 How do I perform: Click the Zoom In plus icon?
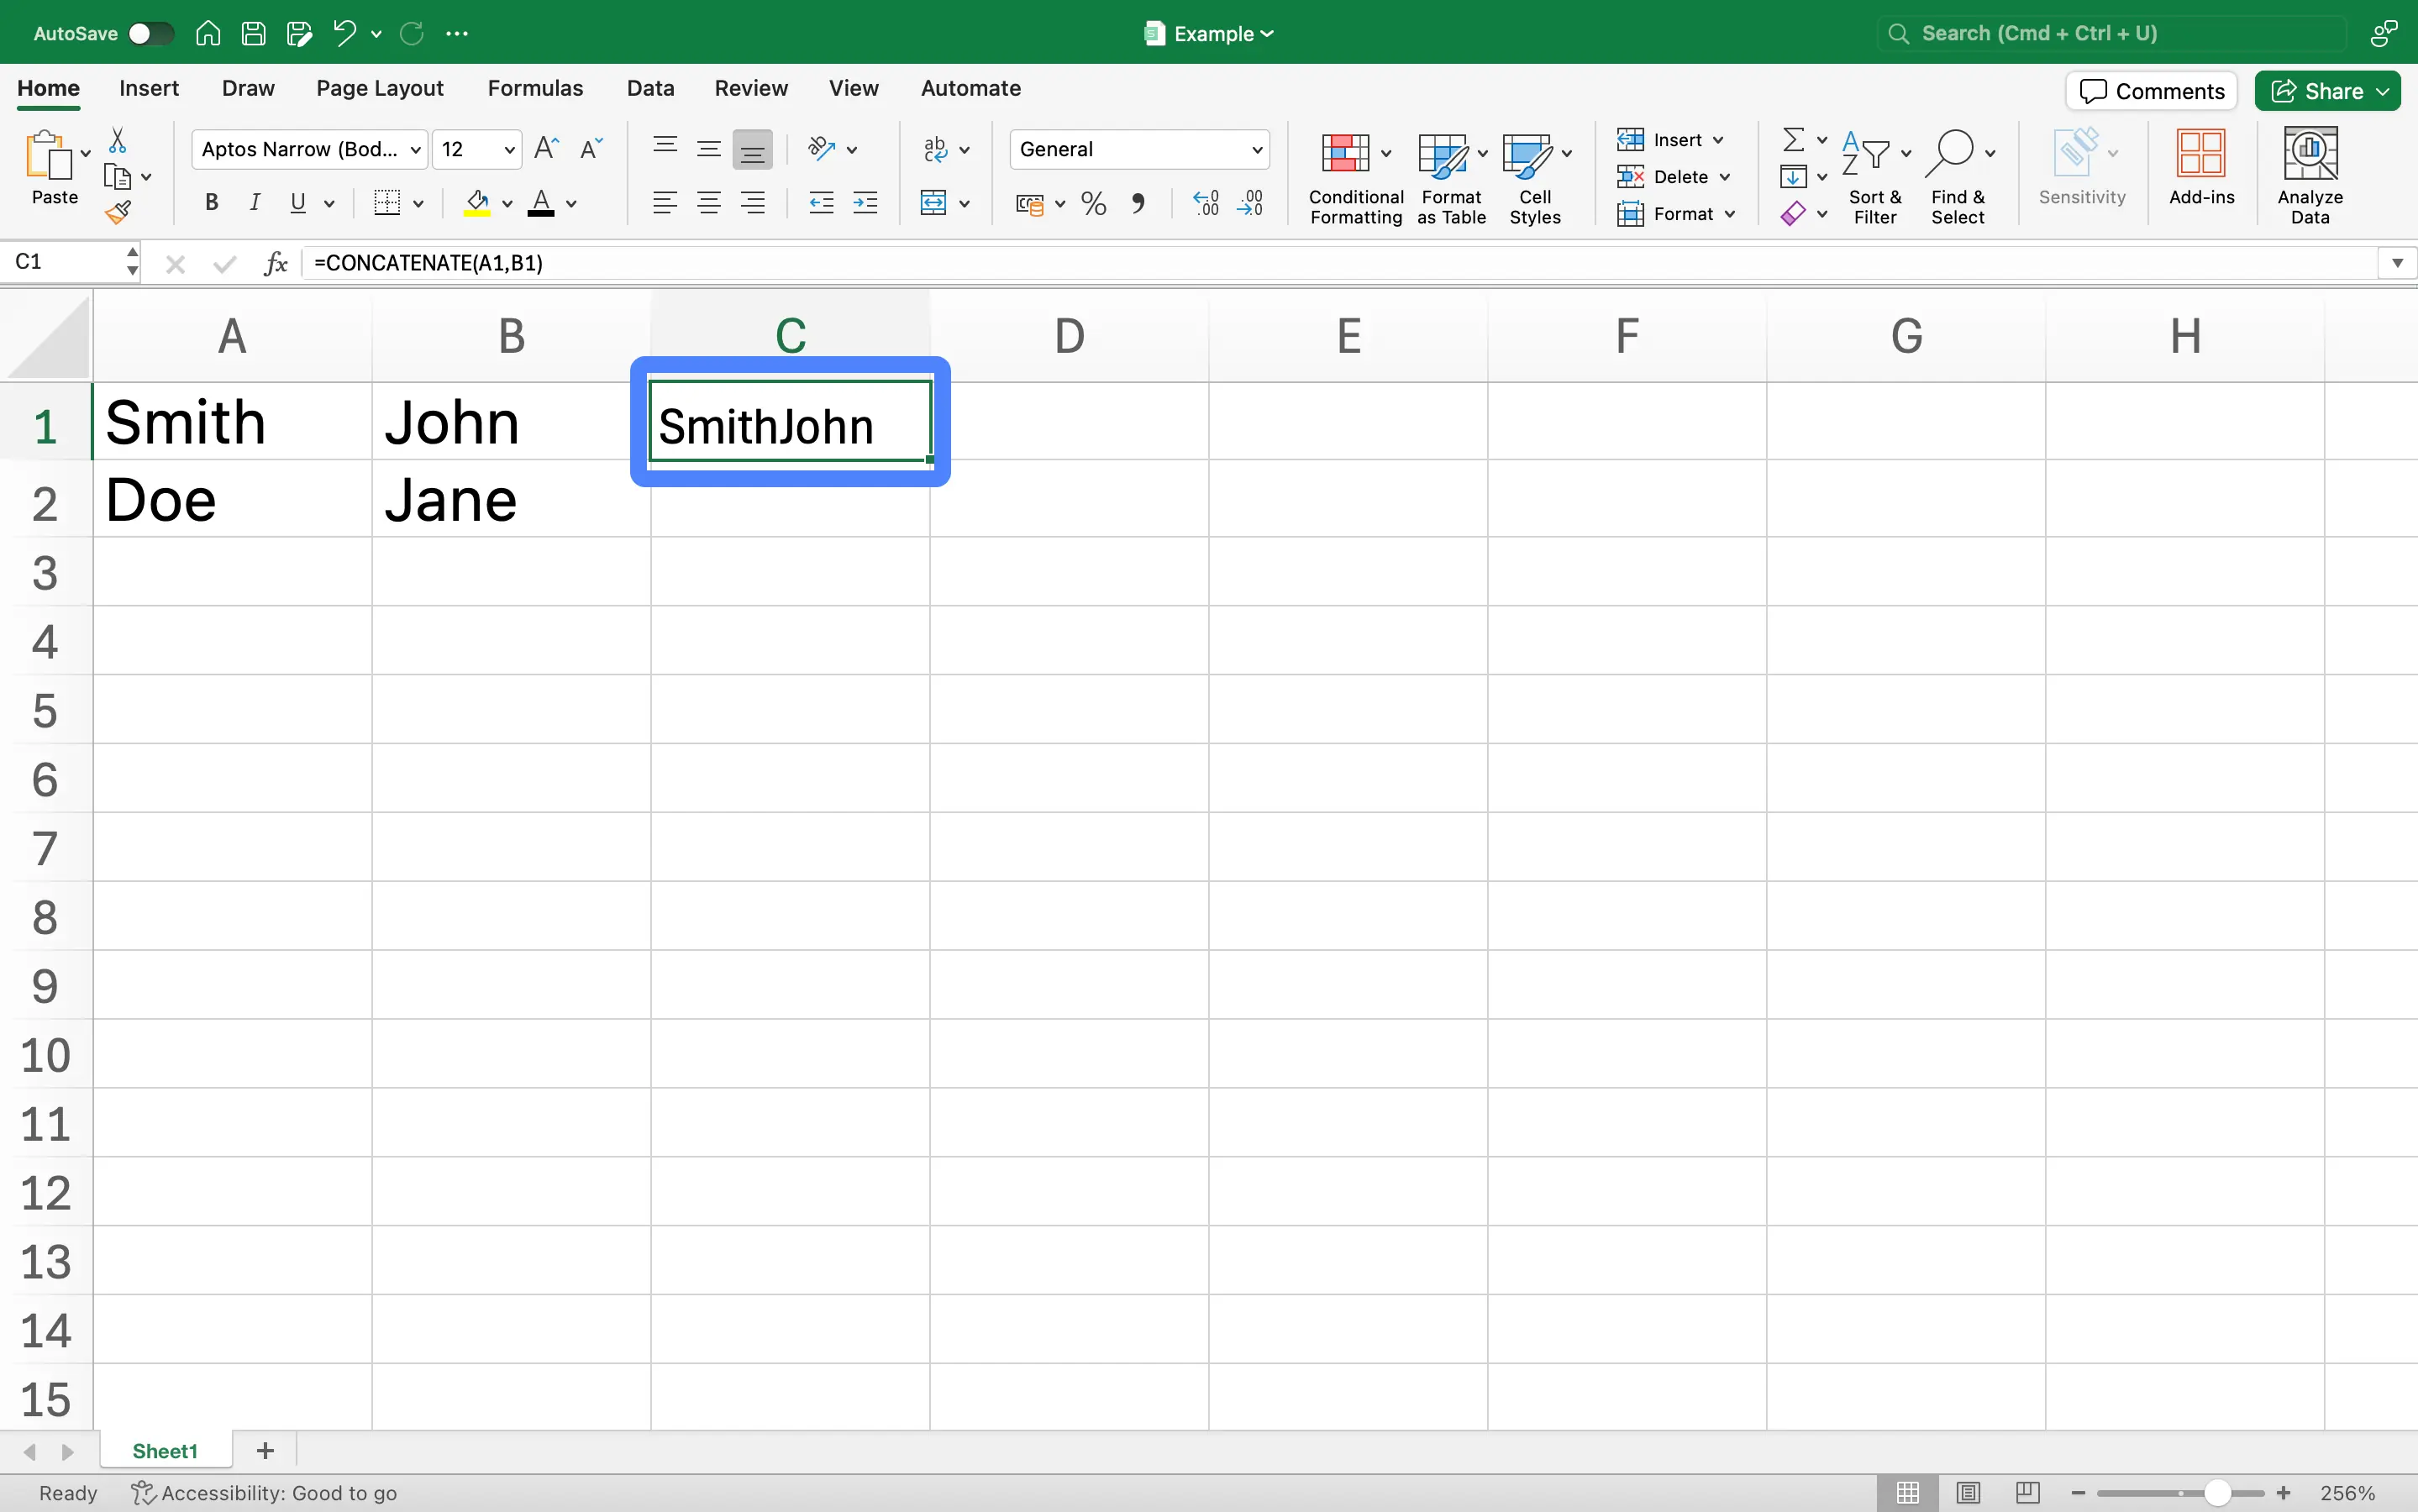tap(2283, 1493)
